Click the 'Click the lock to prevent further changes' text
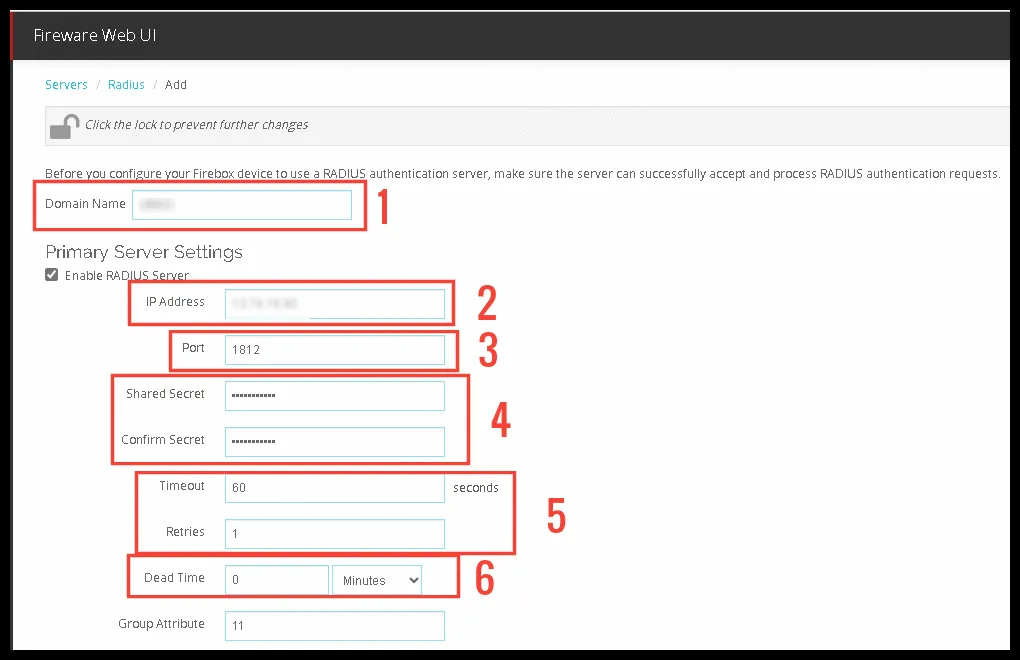 click(196, 125)
